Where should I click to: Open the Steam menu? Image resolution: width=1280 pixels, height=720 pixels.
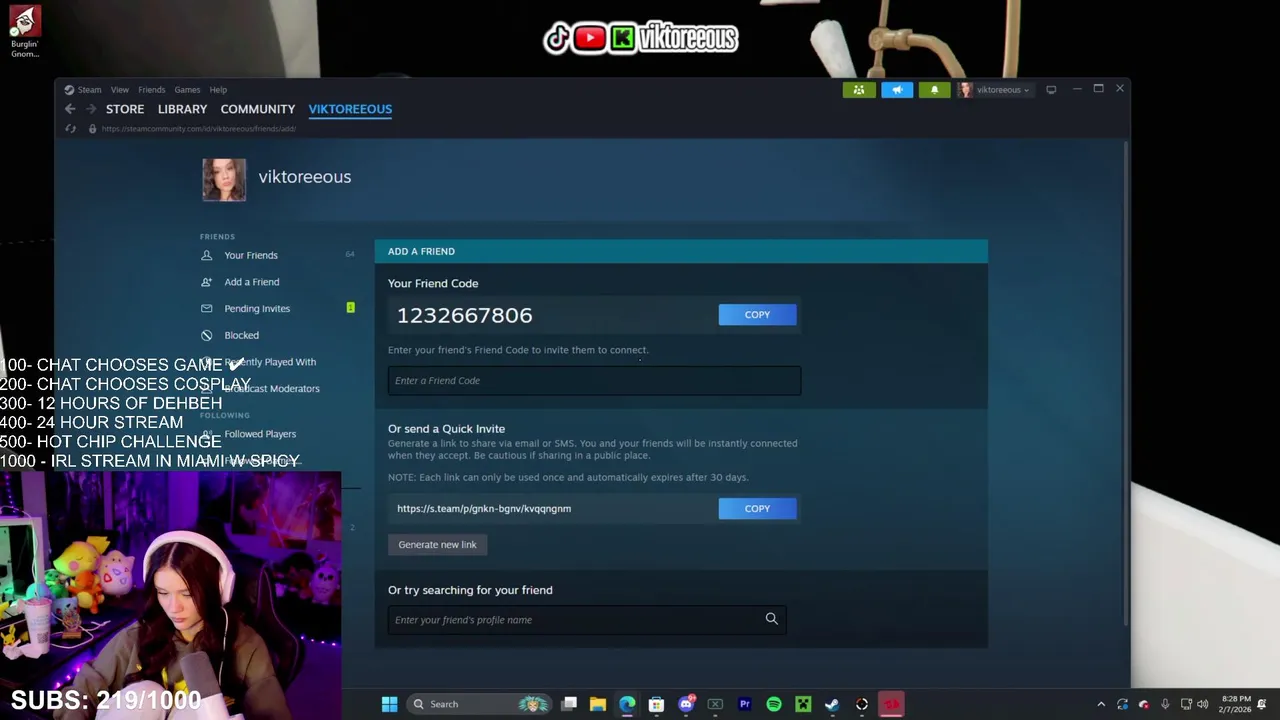click(x=84, y=90)
